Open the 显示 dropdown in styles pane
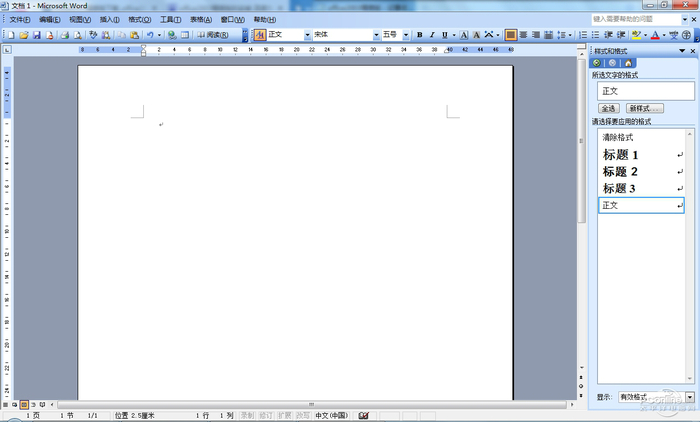Image resolution: width=700 pixels, height=422 pixels. coord(690,397)
